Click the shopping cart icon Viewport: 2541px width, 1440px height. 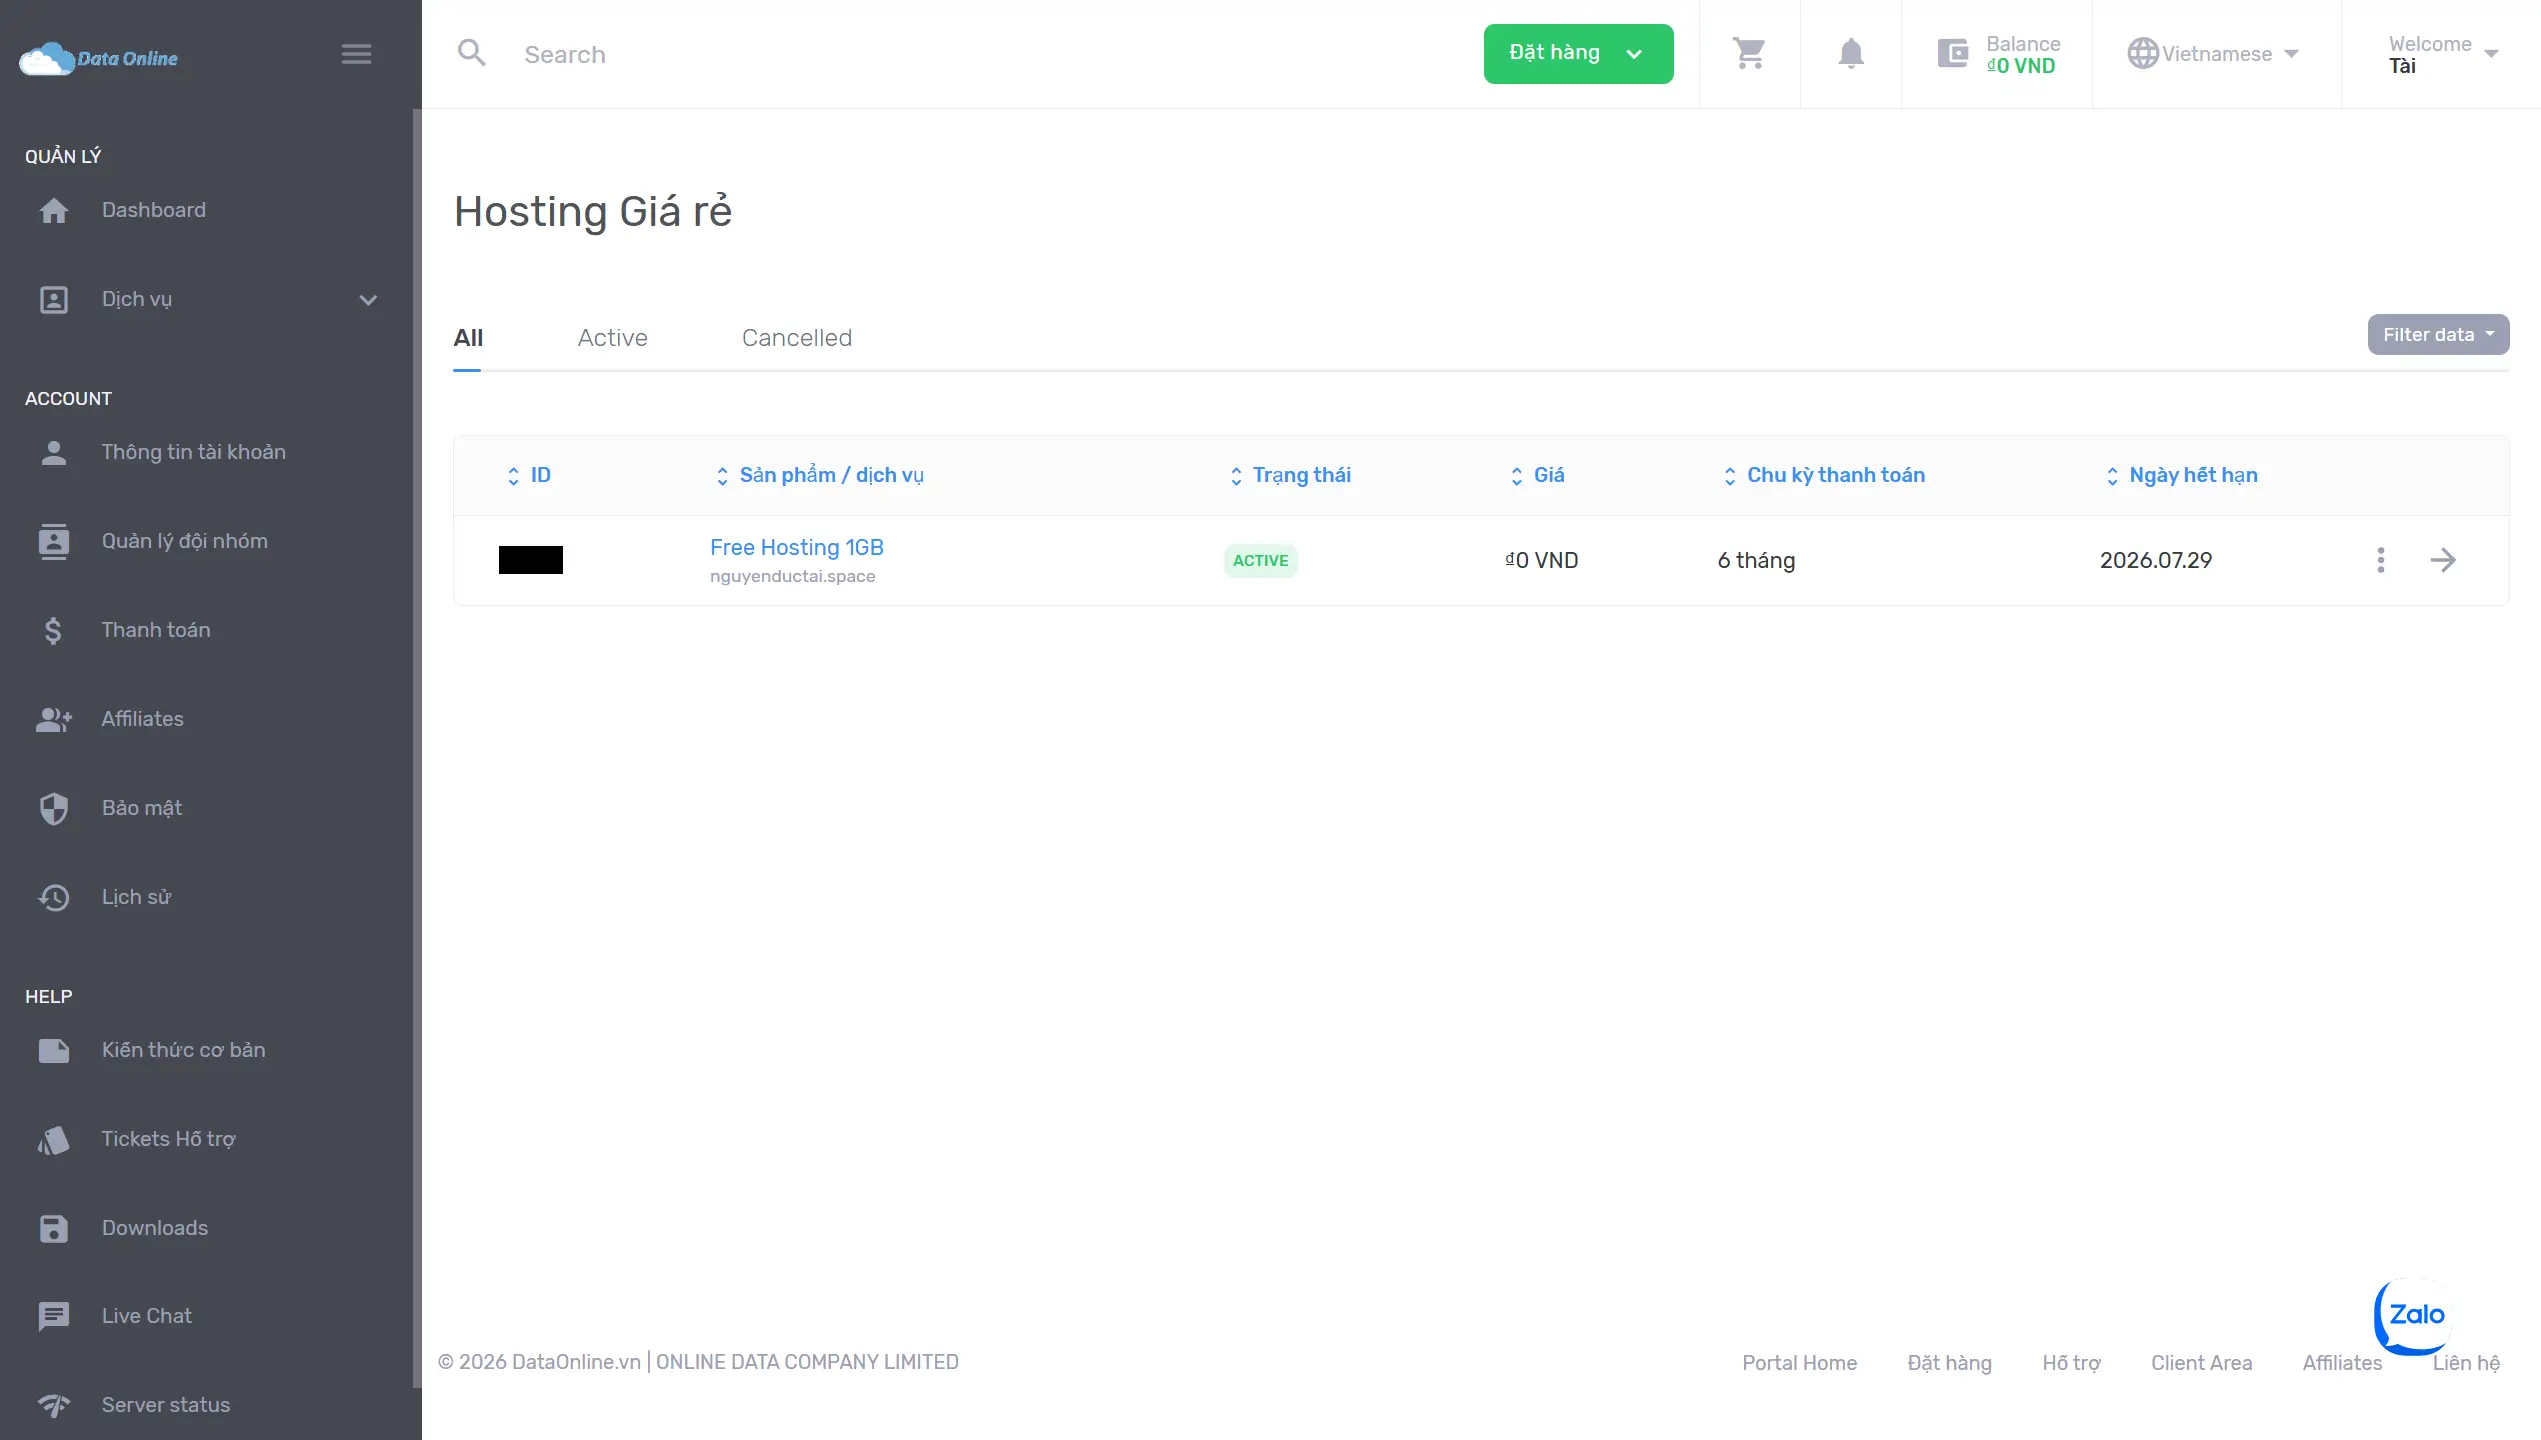pyautogui.click(x=1749, y=53)
